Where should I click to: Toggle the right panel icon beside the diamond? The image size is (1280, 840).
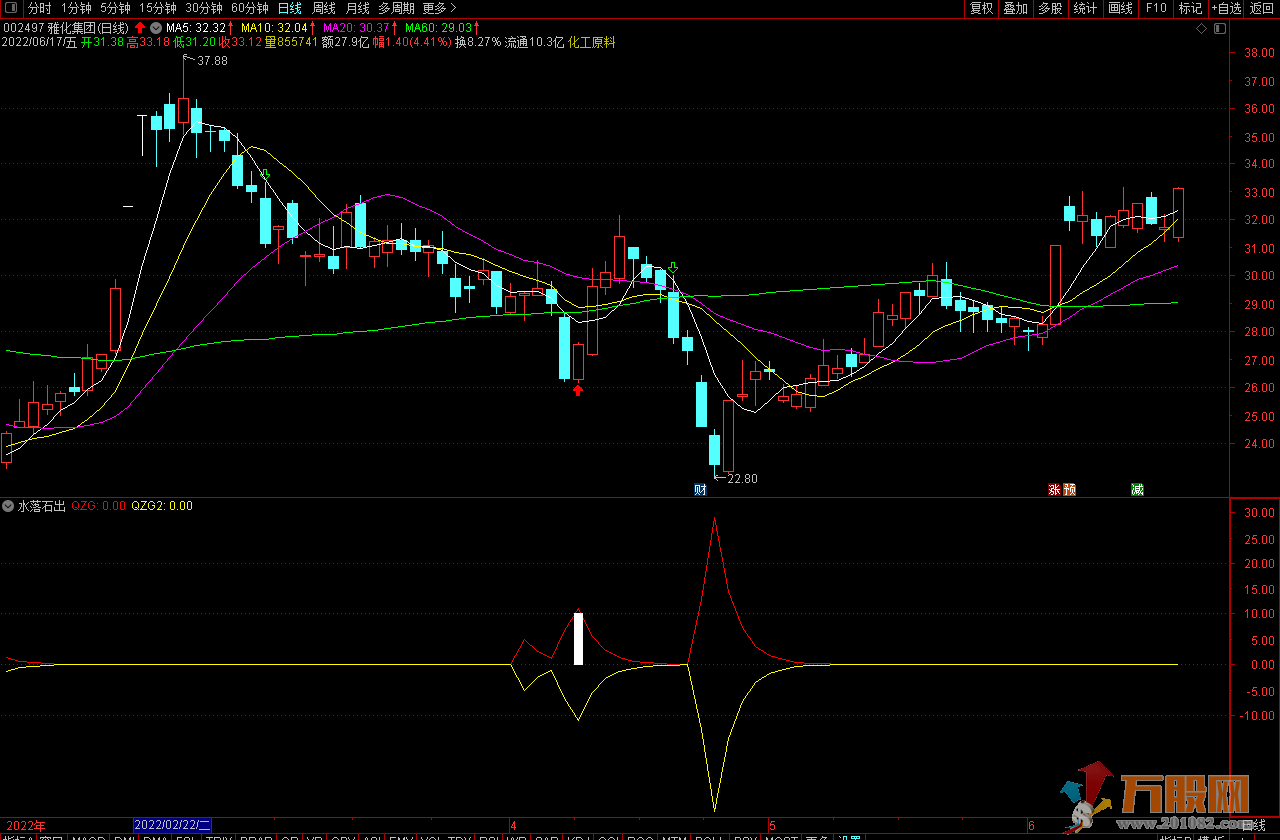1218,28
